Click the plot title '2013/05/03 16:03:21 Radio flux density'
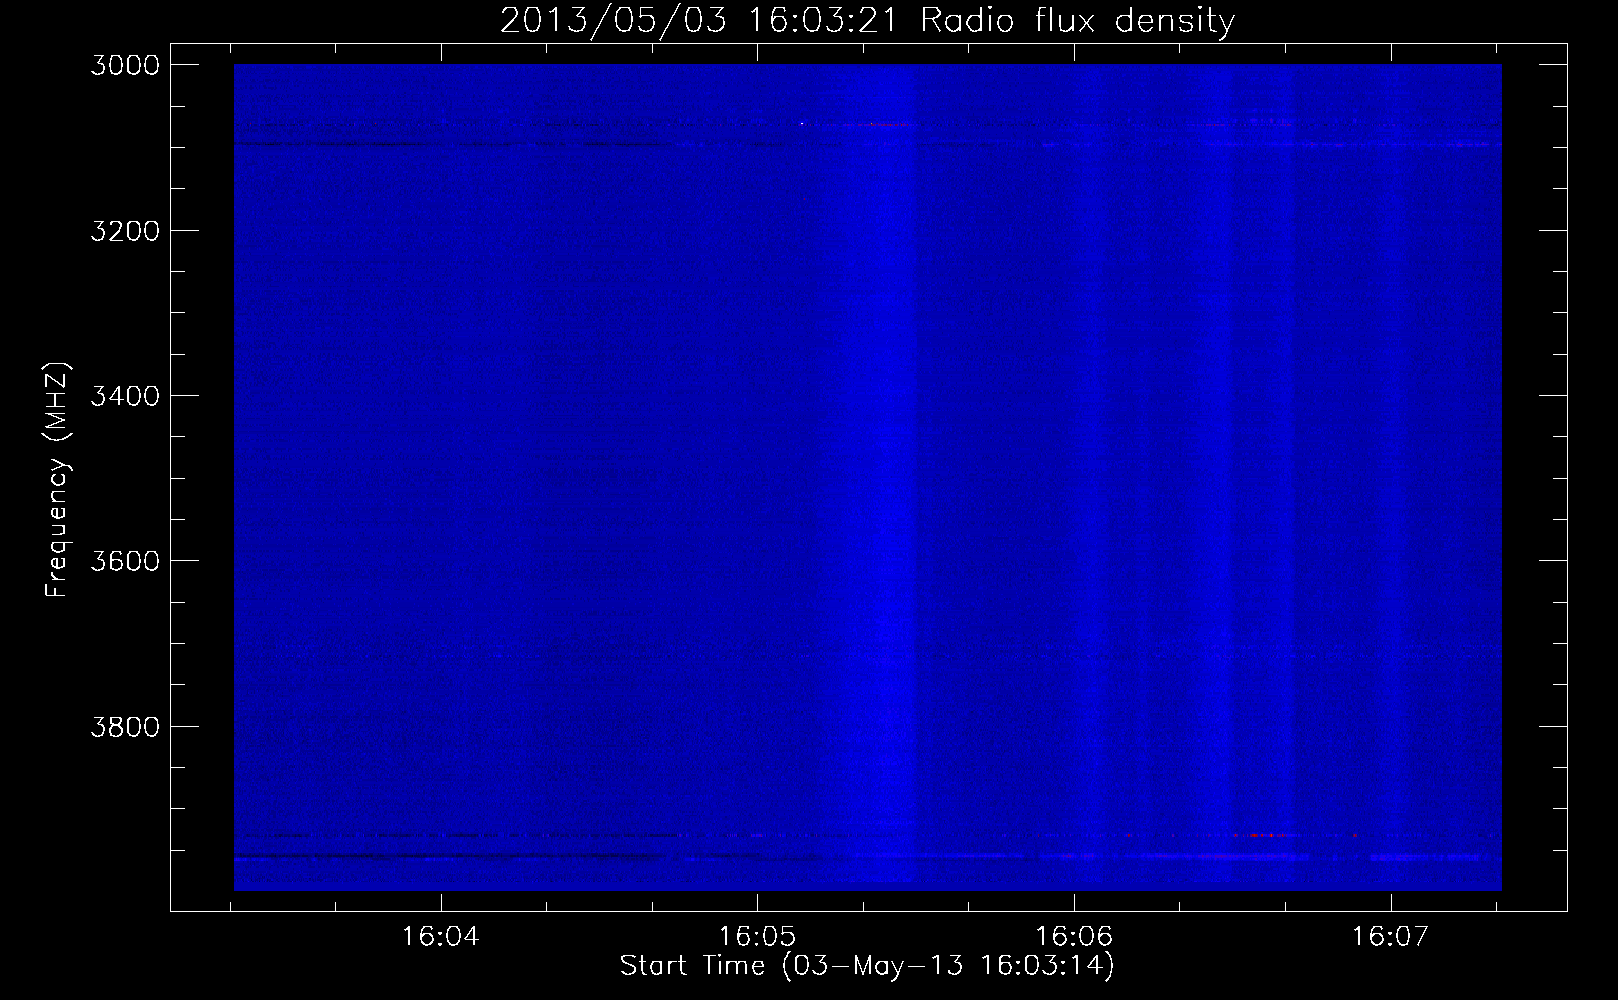Image resolution: width=1618 pixels, height=1000 pixels. click(867, 20)
